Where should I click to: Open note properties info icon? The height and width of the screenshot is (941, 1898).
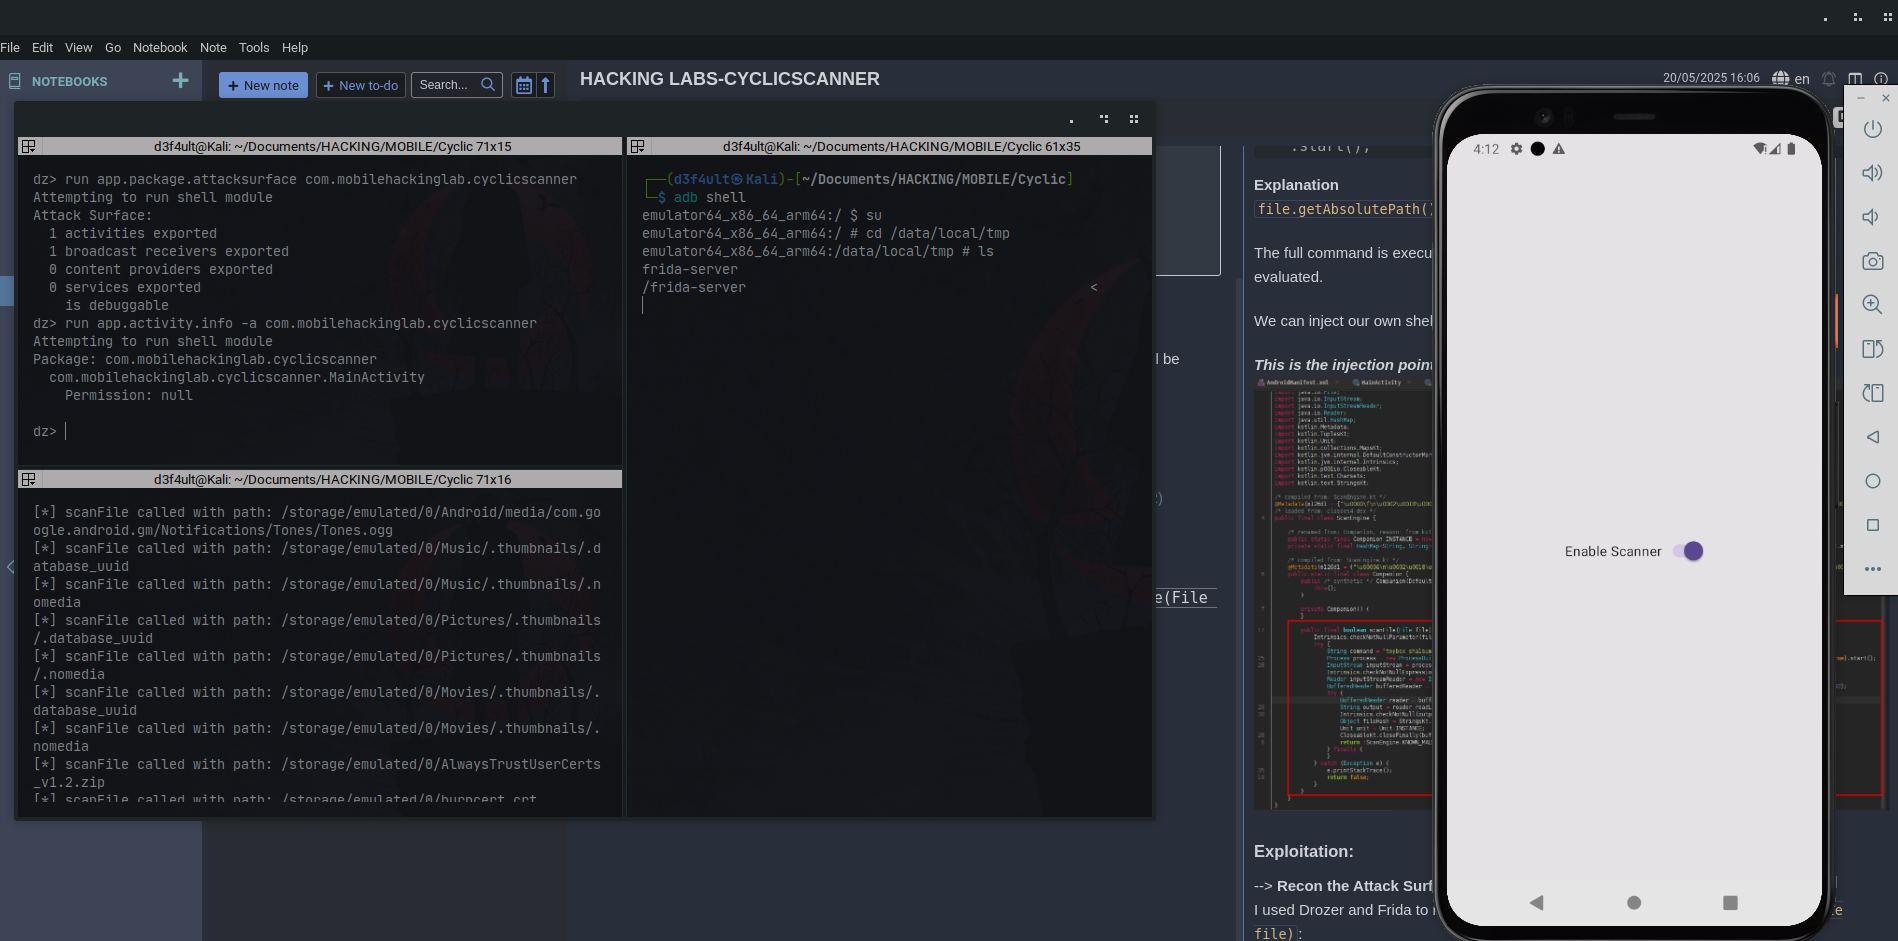tap(1881, 78)
